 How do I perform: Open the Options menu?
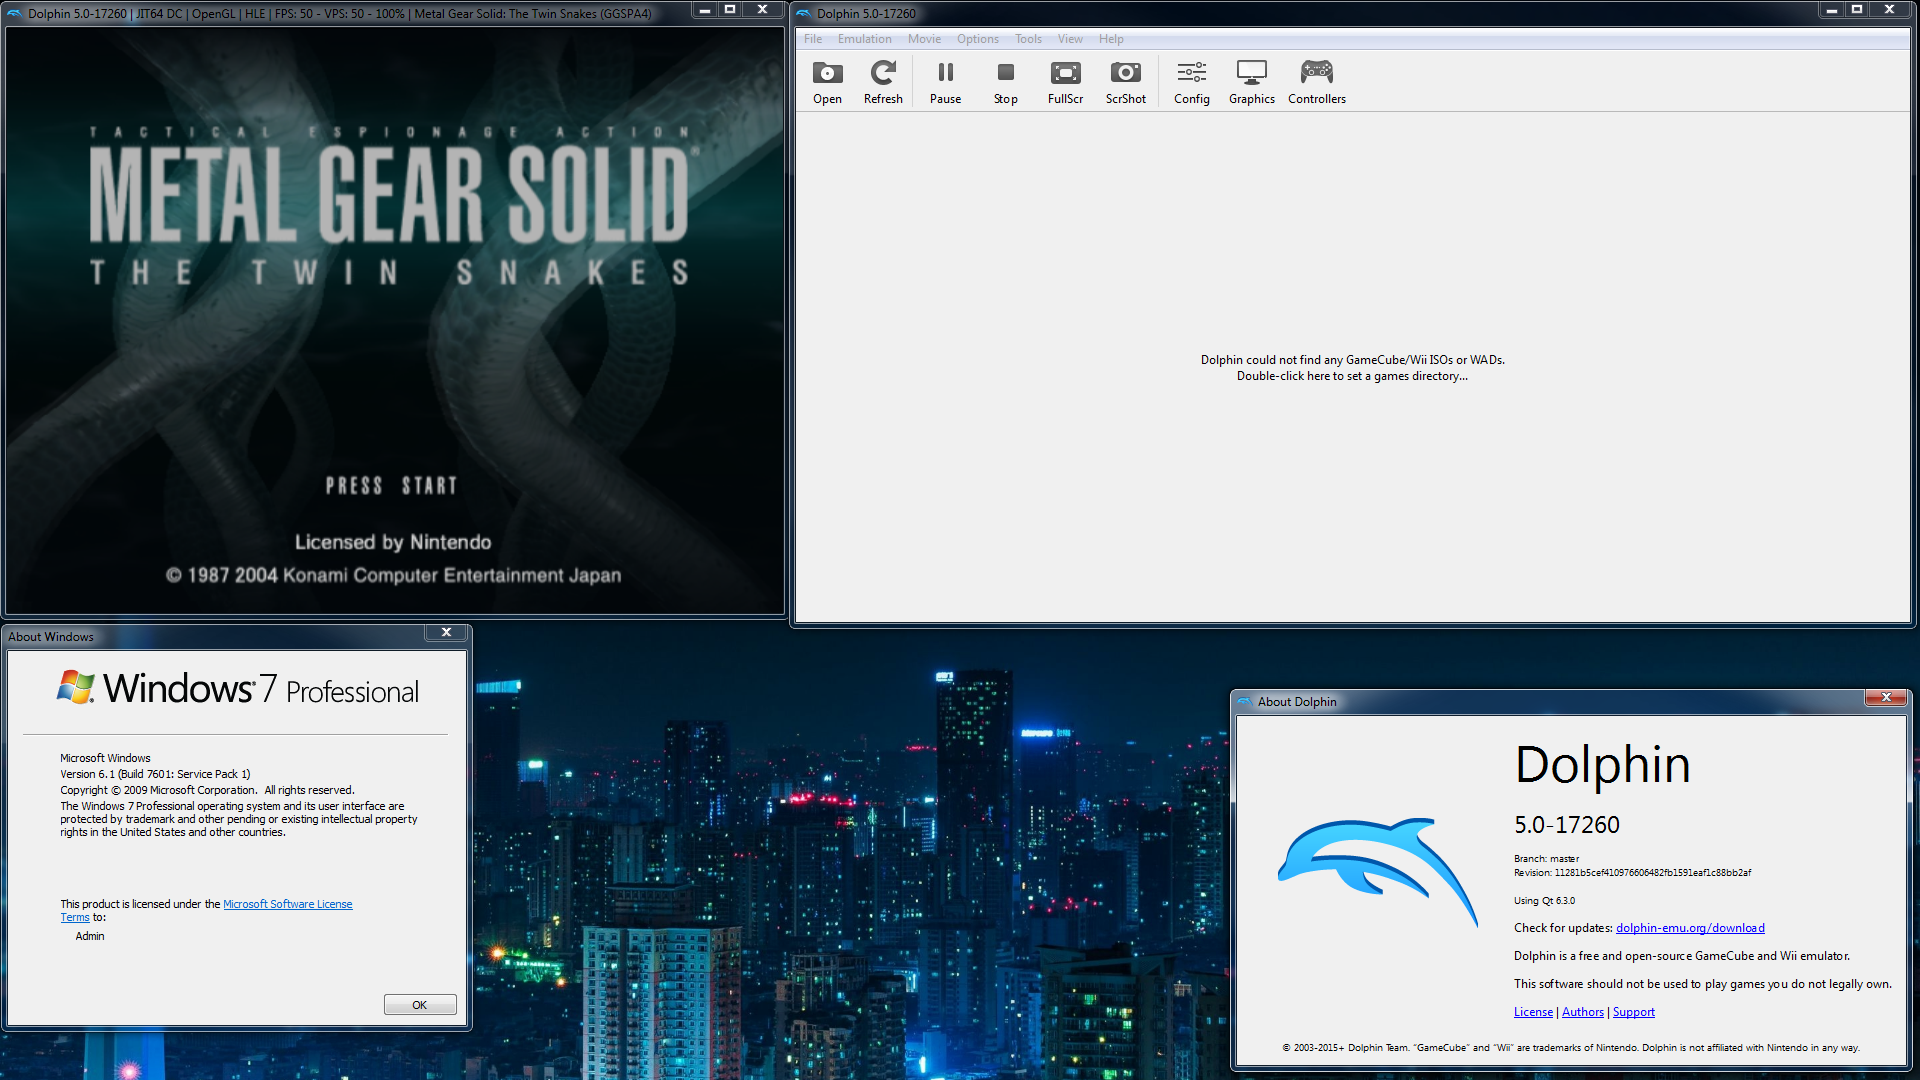click(977, 39)
